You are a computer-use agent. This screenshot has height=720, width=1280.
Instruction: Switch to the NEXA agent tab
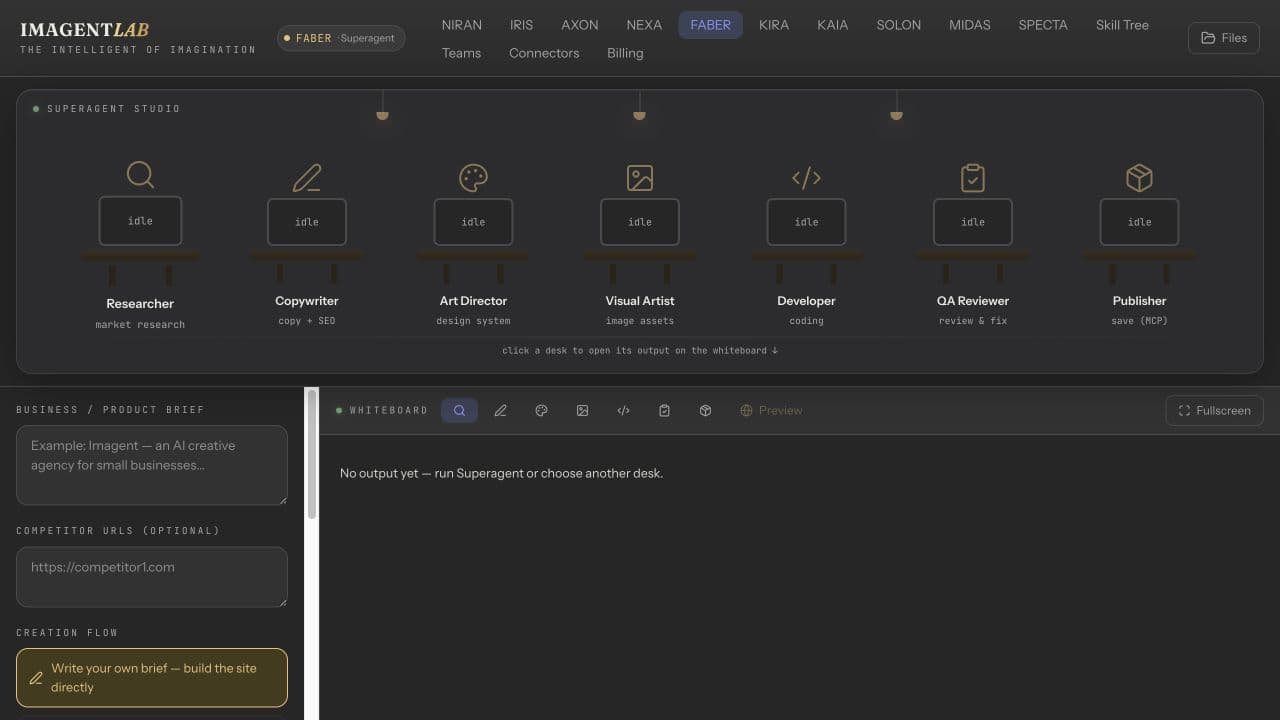tap(644, 25)
